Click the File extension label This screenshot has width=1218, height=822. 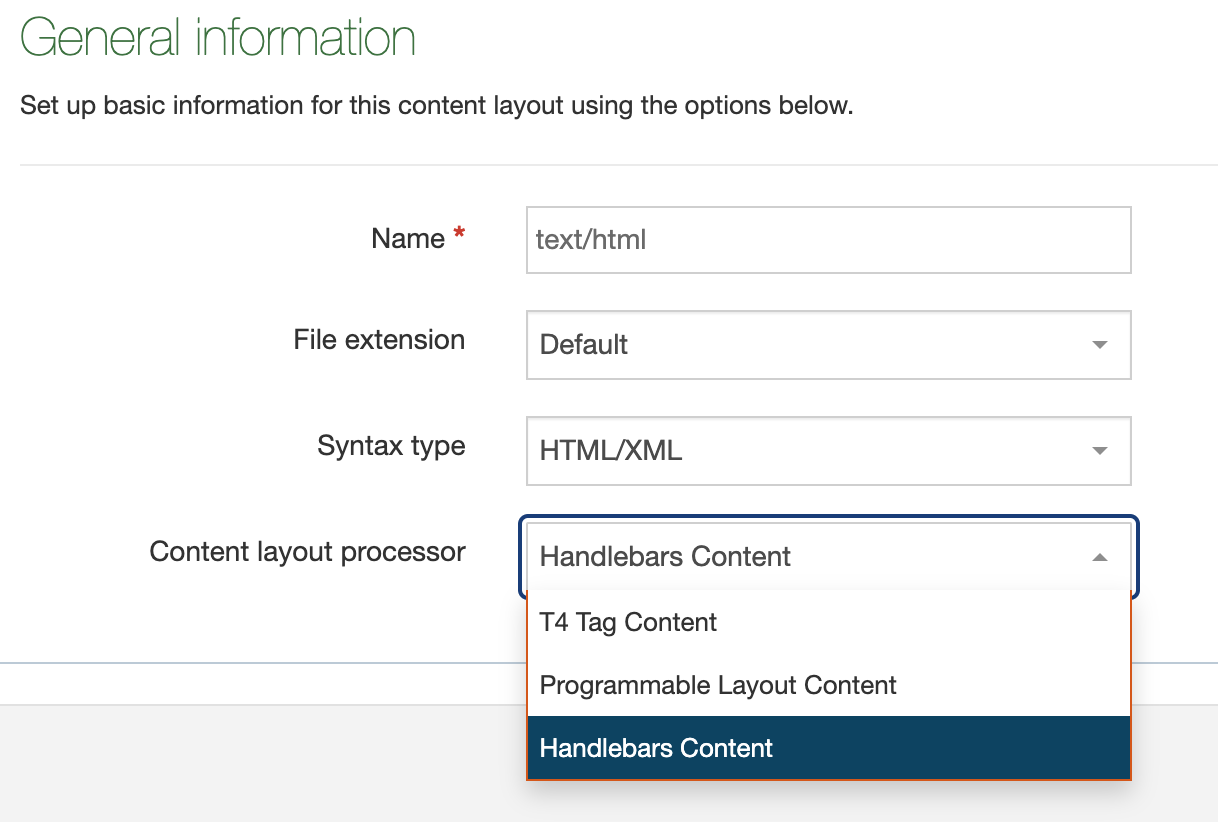378,340
